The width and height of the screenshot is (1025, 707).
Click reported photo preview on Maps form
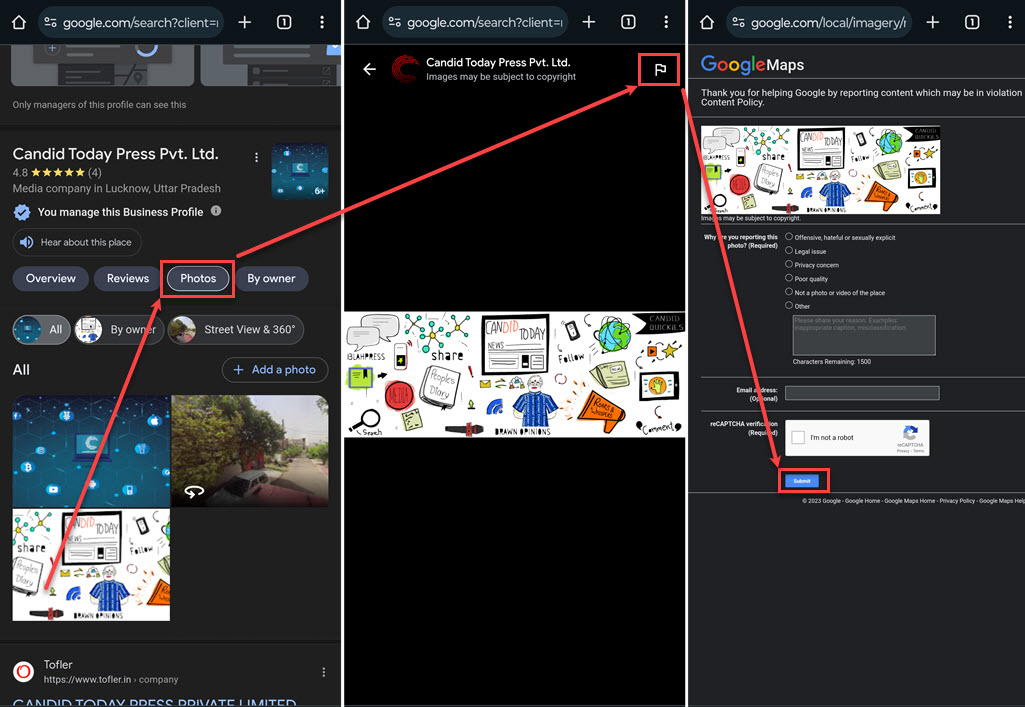pos(820,170)
